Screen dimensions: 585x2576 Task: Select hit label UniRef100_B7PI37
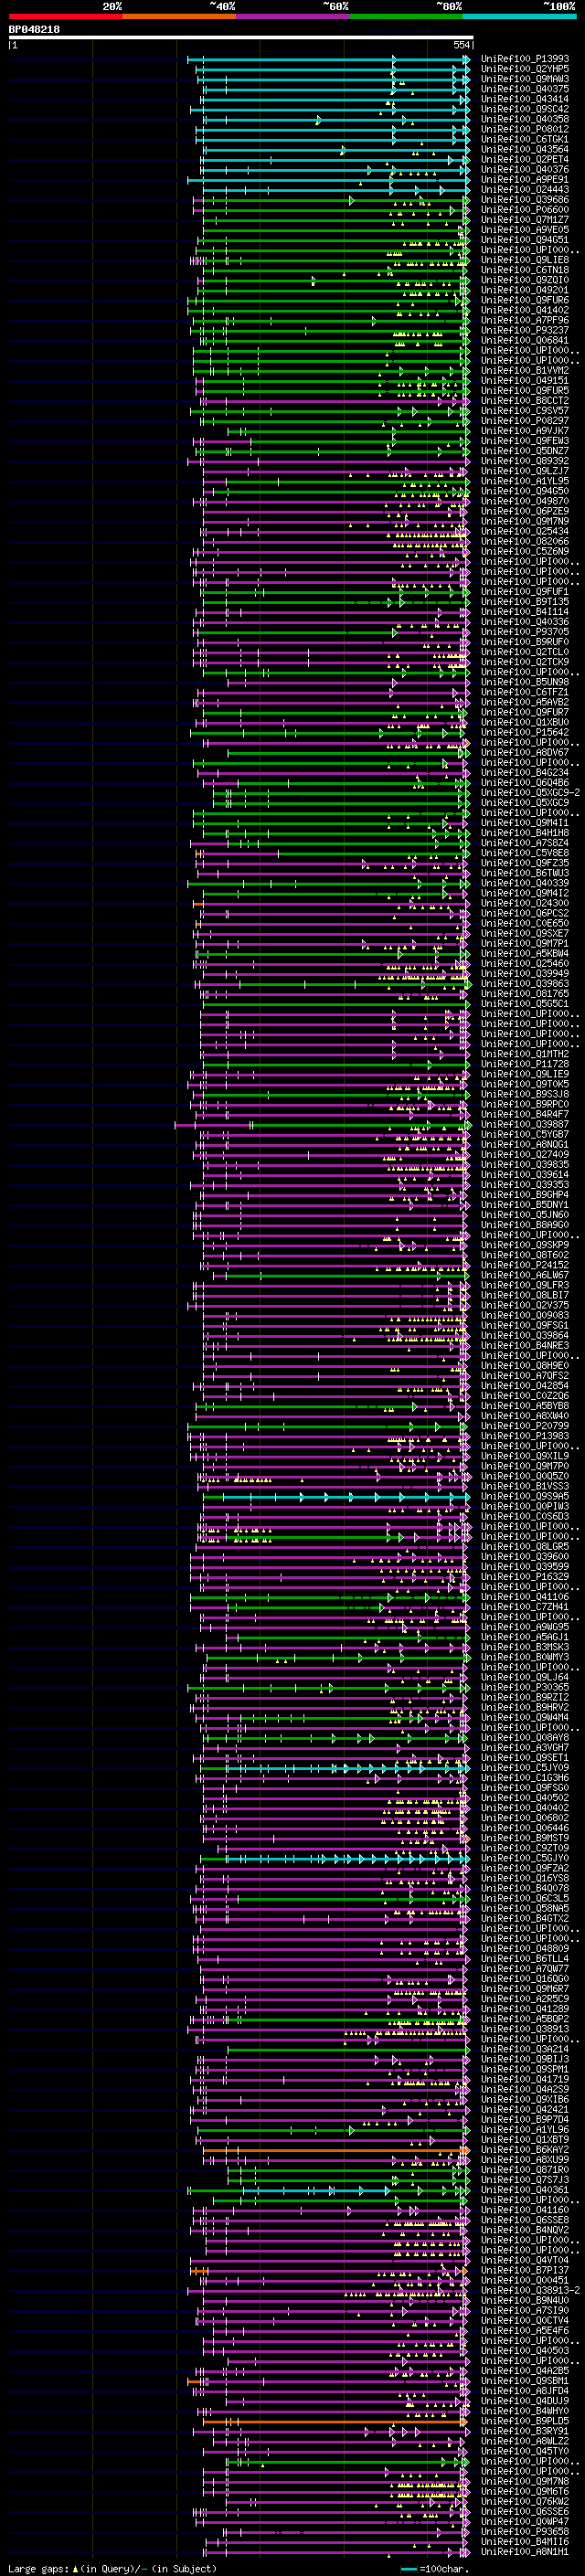click(x=525, y=2270)
